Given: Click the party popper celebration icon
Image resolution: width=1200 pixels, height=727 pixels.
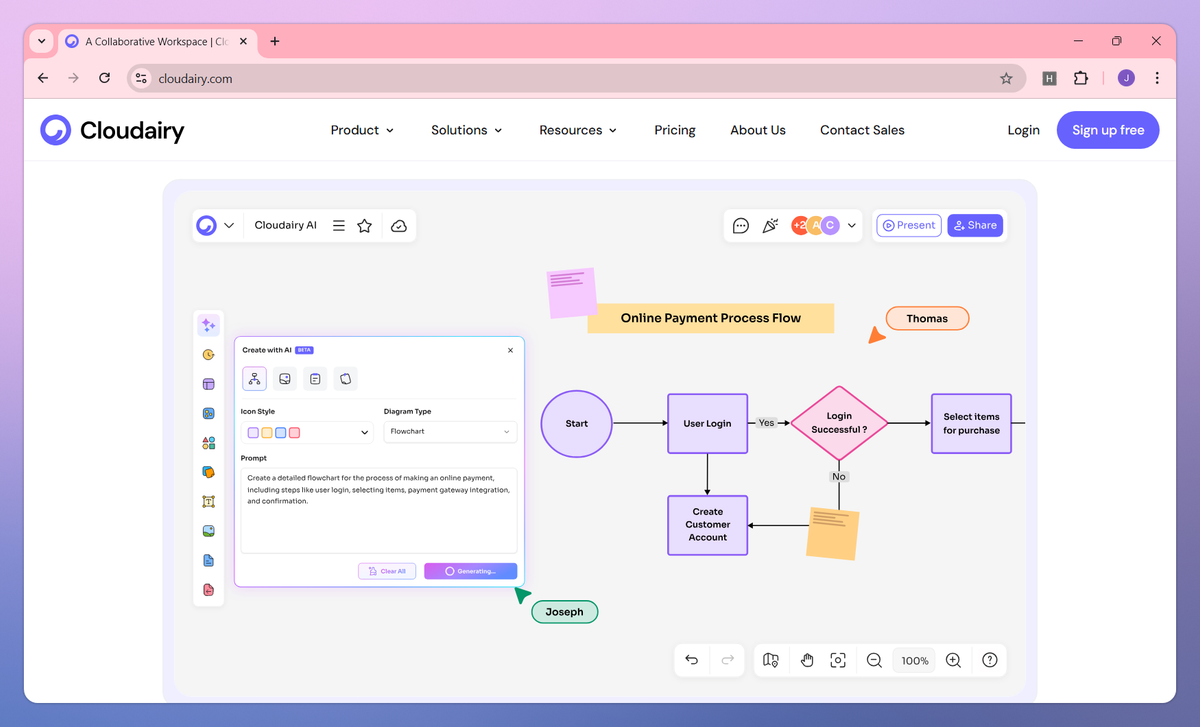Looking at the screenshot, I should [770, 226].
